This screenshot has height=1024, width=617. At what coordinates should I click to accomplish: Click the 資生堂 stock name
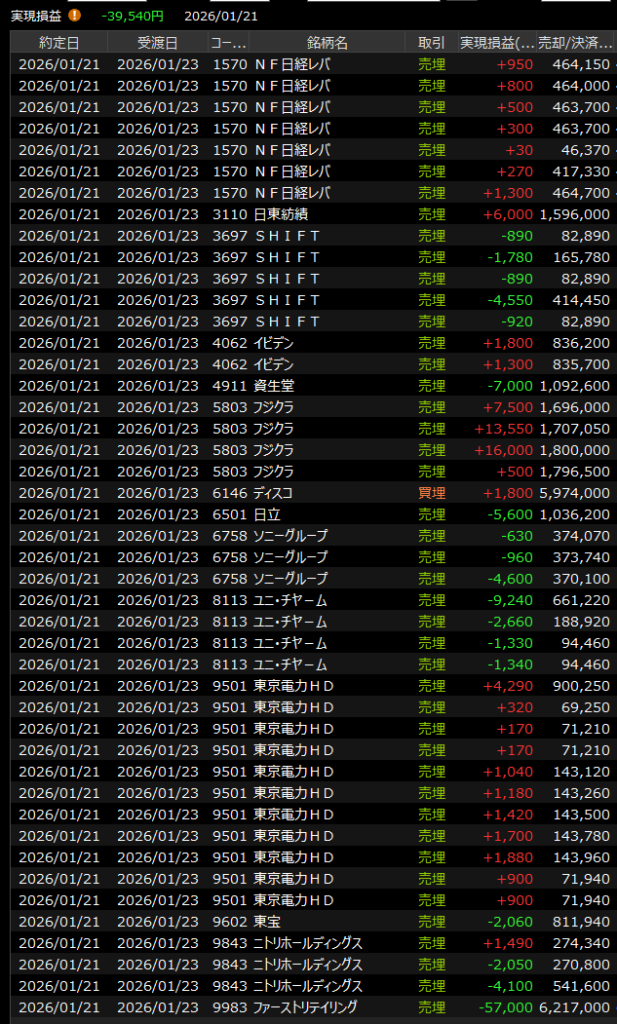pyautogui.click(x=273, y=385)
